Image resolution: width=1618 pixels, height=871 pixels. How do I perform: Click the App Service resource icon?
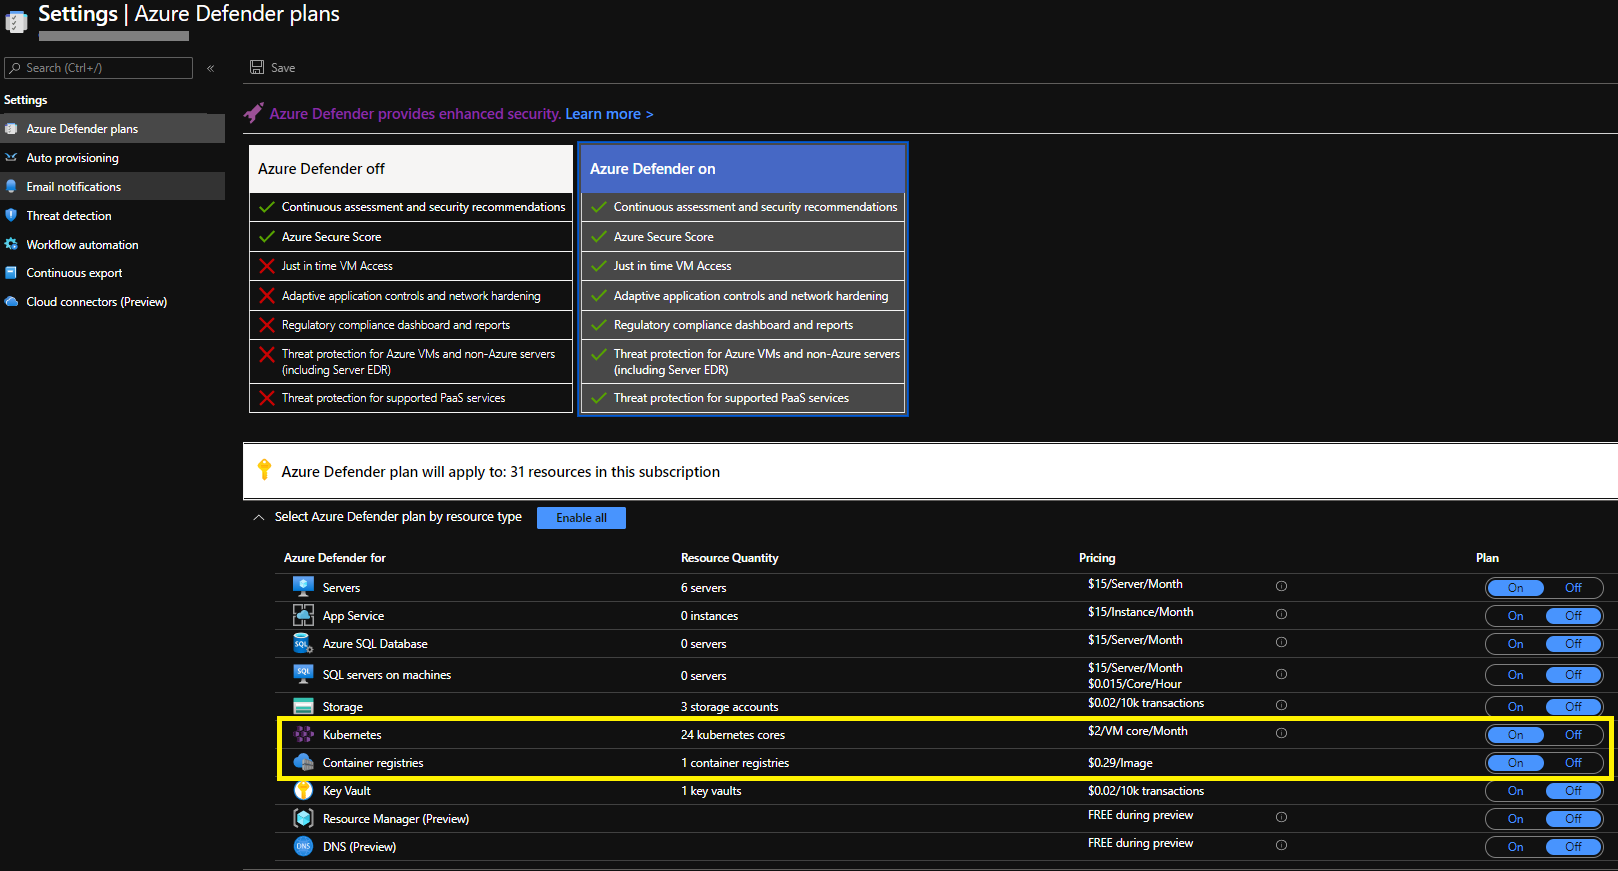tap(303, 615)
